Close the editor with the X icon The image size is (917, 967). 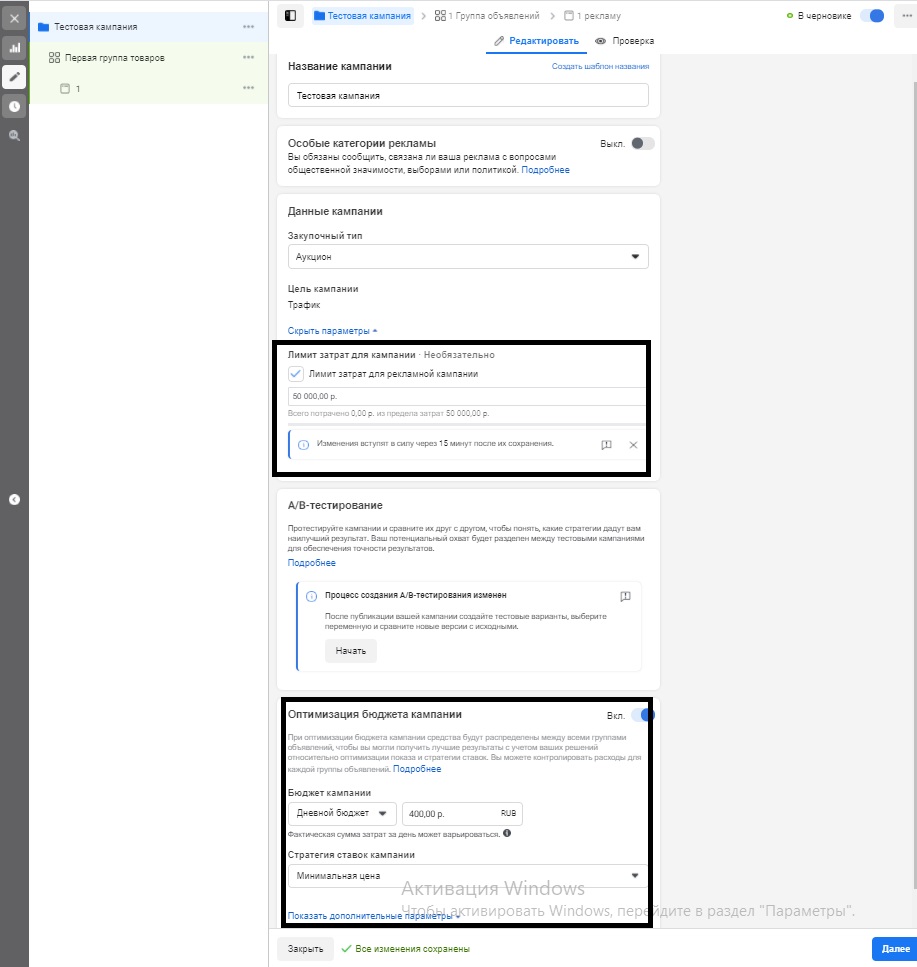14,19
